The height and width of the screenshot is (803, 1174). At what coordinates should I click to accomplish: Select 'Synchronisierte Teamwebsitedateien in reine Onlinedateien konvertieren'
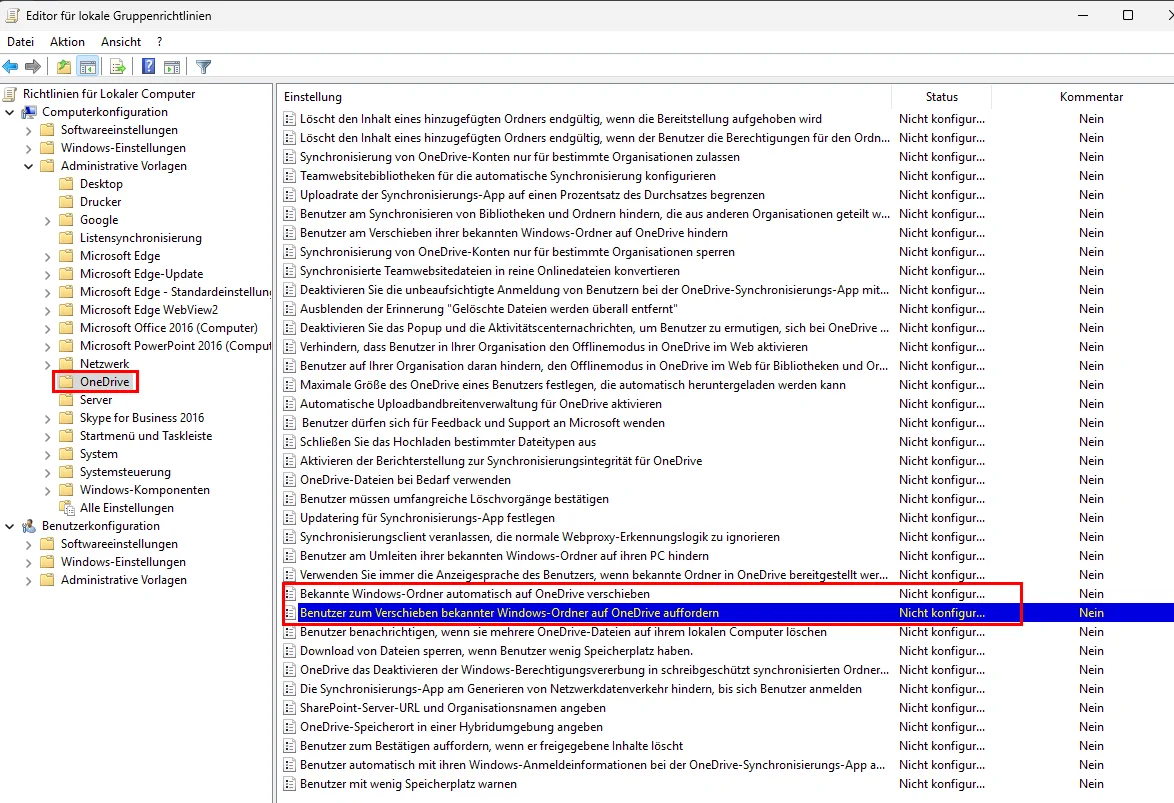point(490,271)
